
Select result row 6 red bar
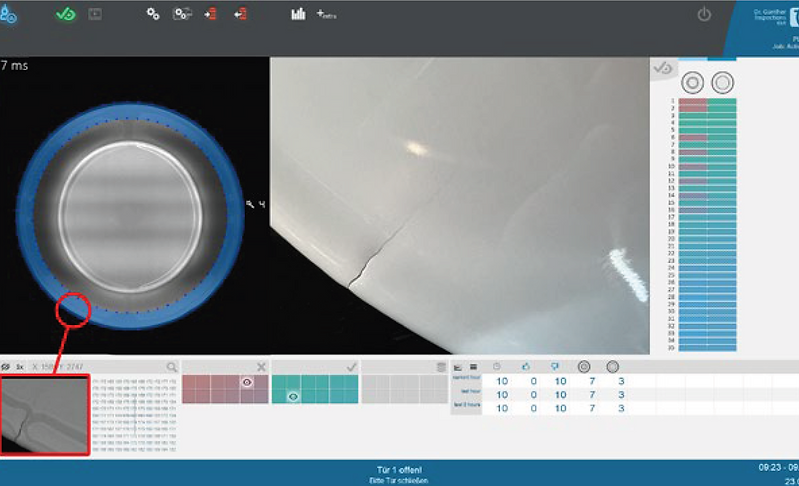click(x=693, y=138)
